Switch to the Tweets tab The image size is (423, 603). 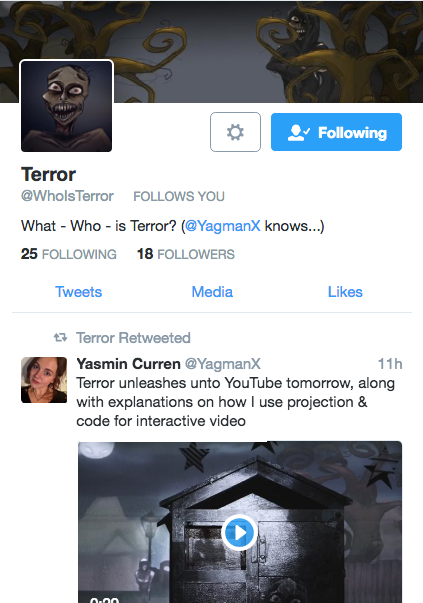pyautogui.click(x=78, y=292)
